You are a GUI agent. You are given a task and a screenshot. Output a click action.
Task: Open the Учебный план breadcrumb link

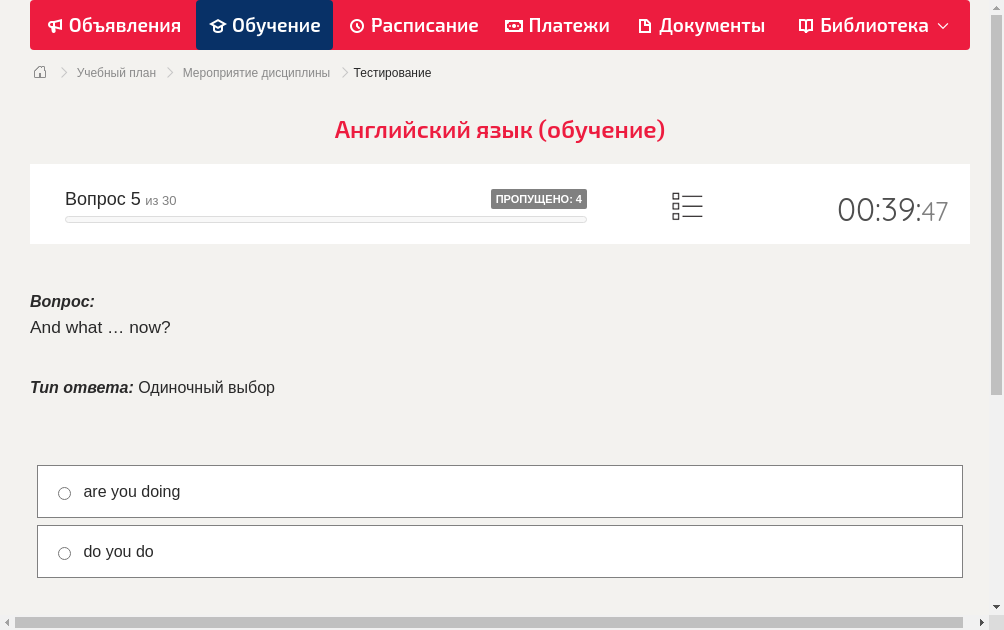(x=115, y=72)
